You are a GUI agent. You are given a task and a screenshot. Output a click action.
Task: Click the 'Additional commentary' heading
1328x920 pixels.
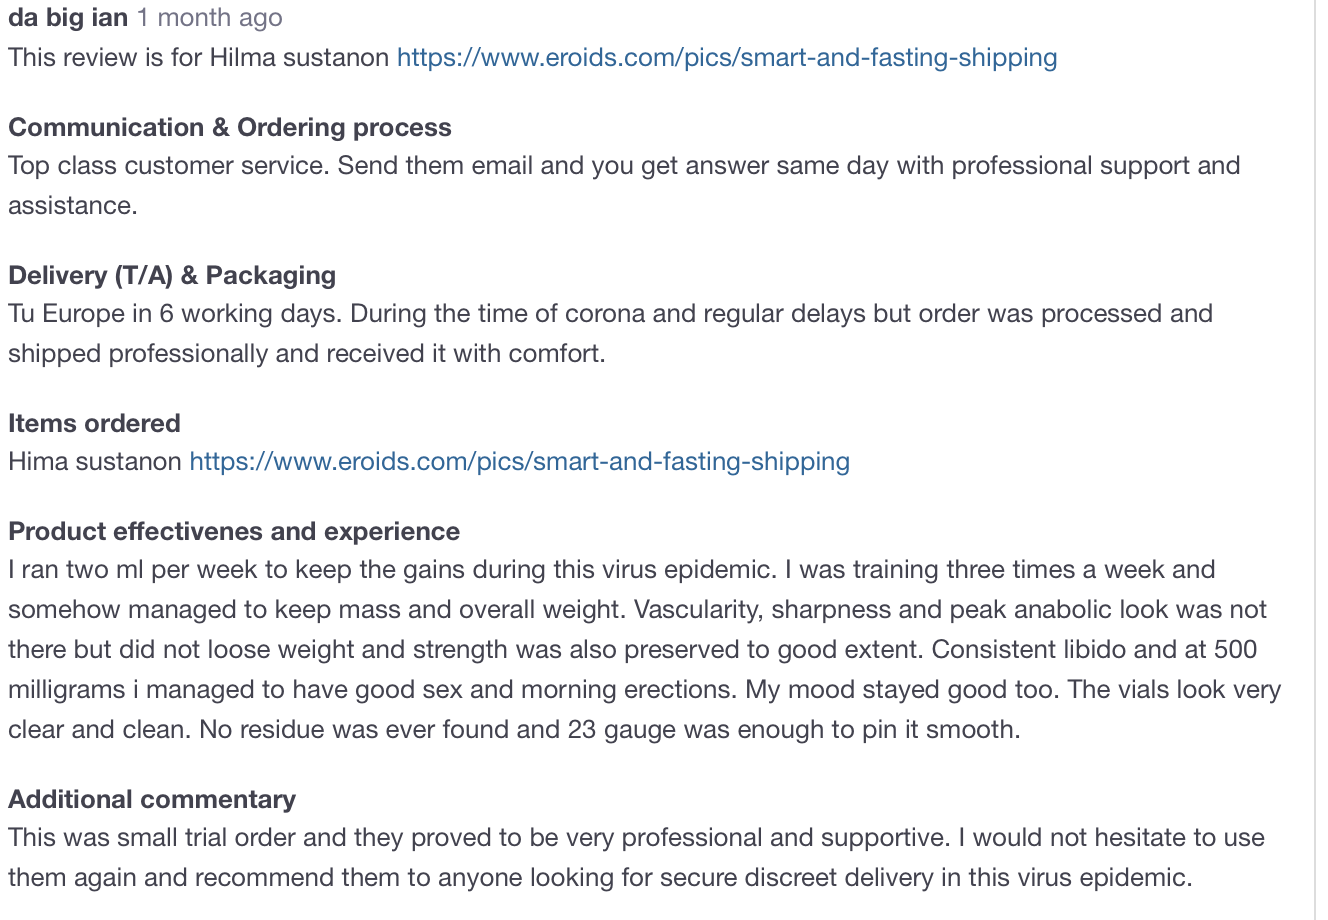coord(152,799)
